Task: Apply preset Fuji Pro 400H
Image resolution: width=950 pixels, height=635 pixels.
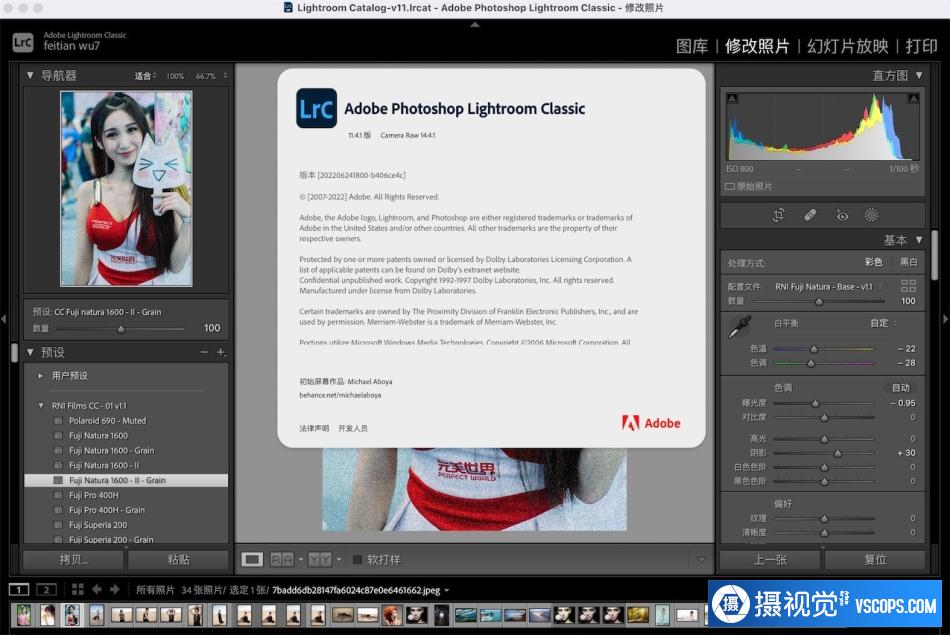Action: (94, 495)
